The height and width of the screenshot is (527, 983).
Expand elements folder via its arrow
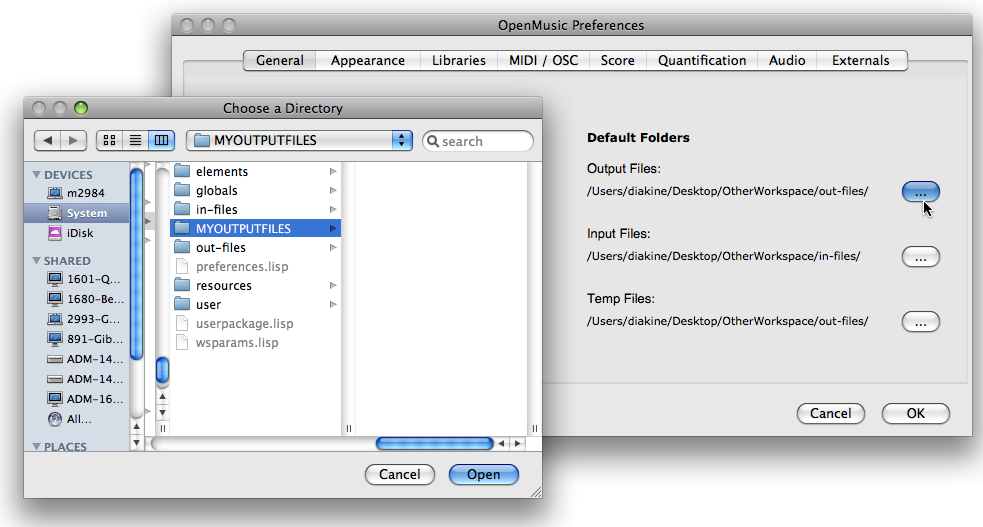(x=333, y=171)
